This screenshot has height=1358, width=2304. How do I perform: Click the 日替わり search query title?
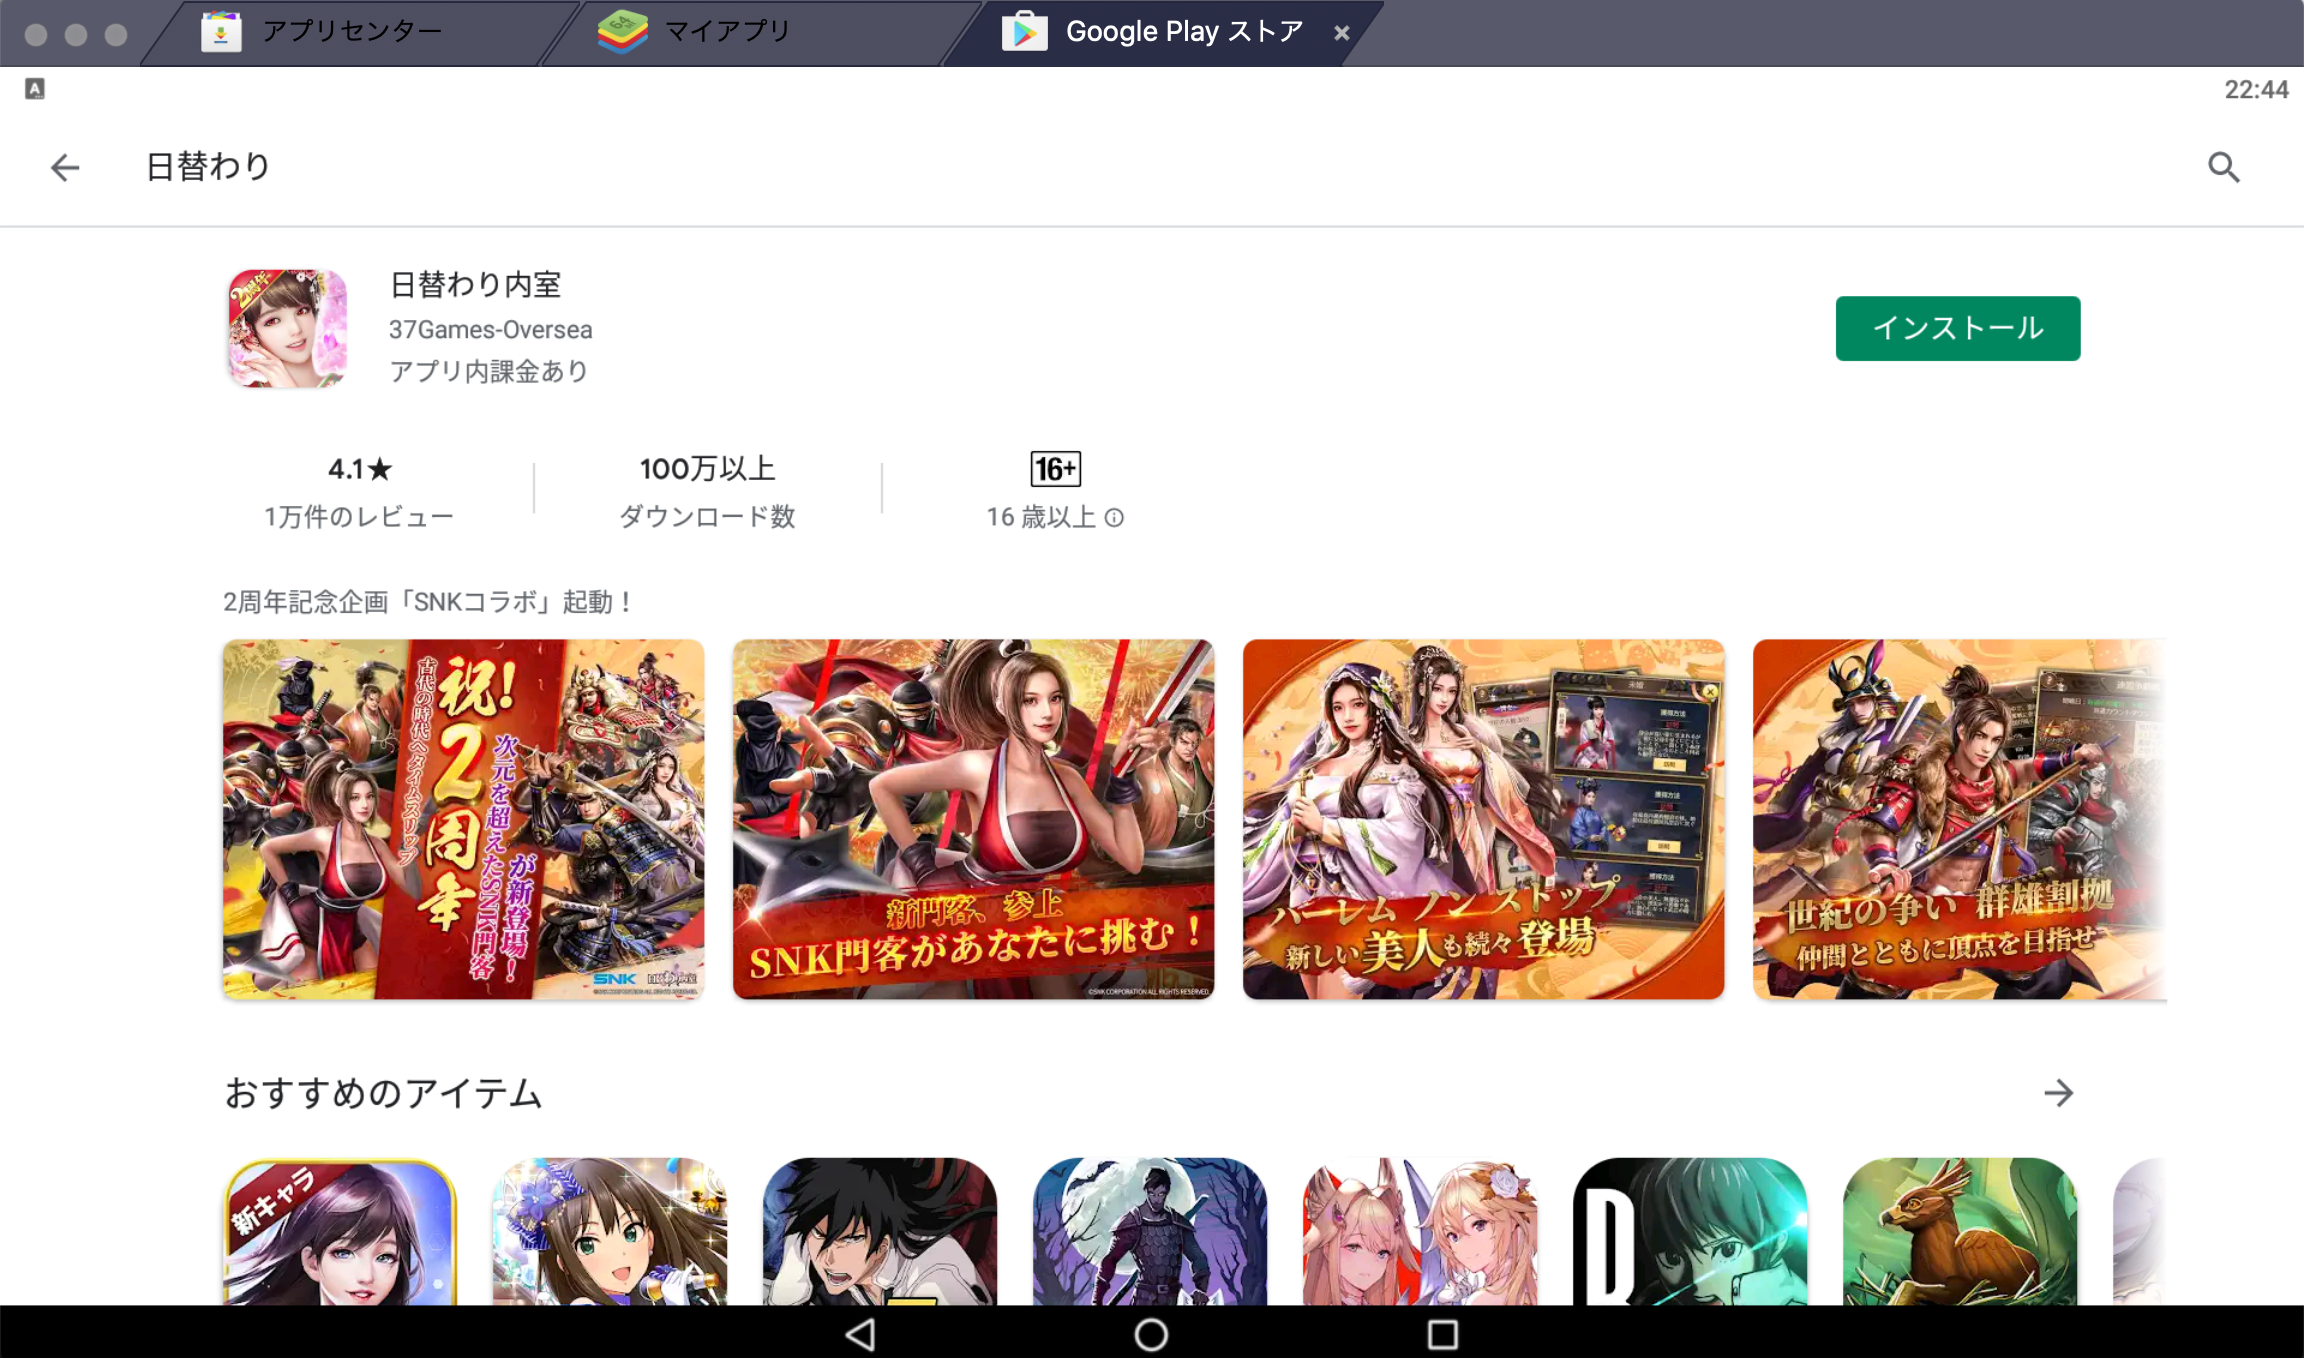[208, 167]
